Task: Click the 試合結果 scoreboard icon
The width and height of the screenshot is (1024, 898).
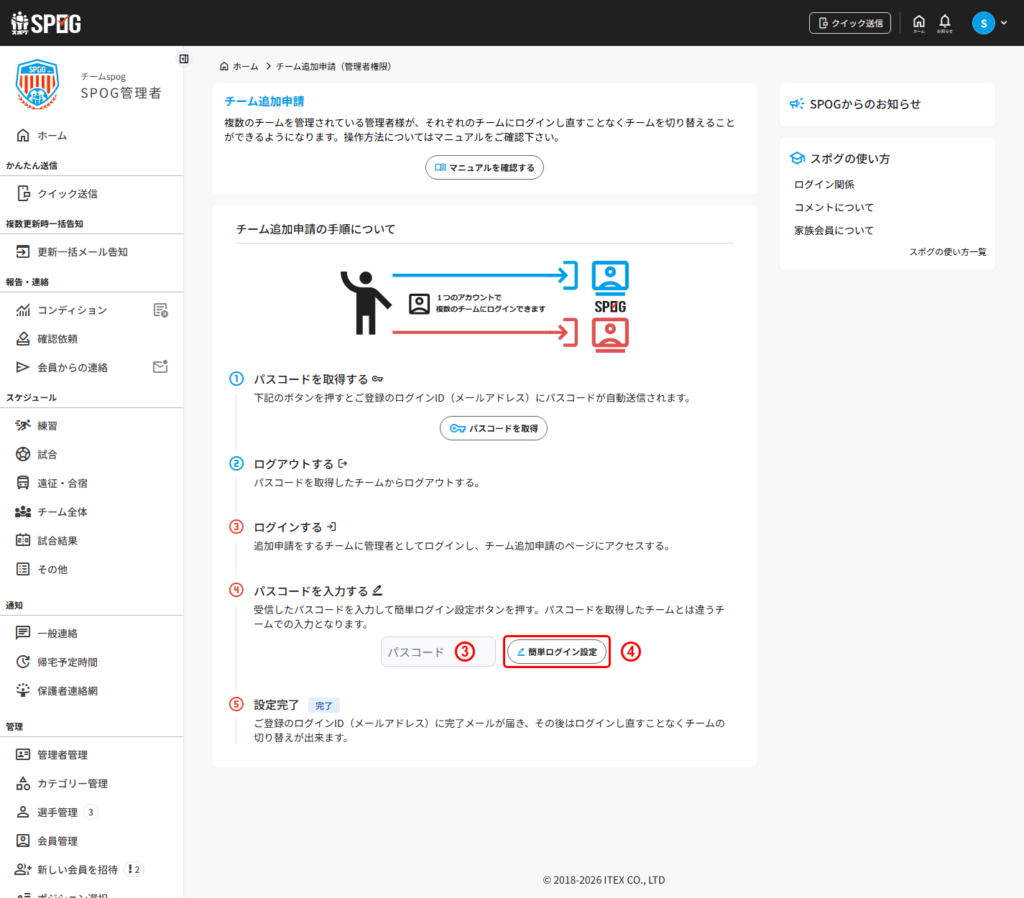Action: (x=23, y=540)
